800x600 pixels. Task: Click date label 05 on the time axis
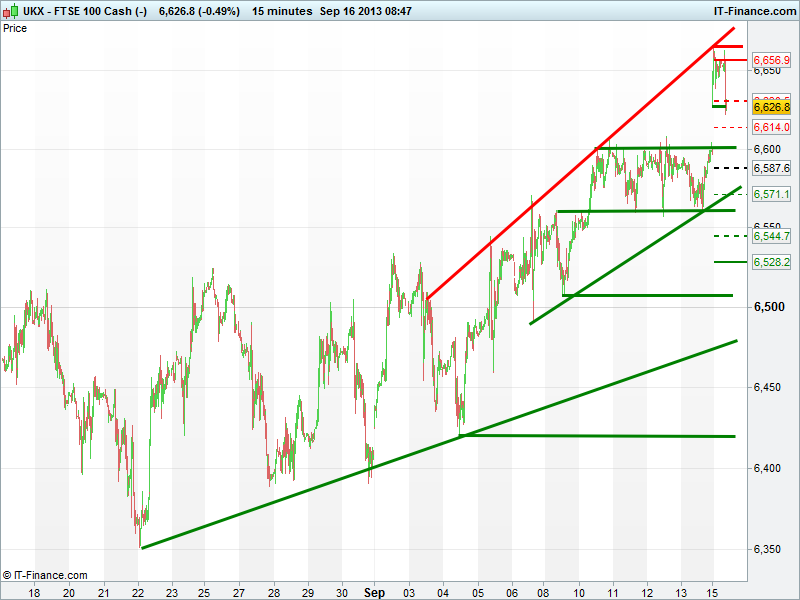(478, 593)
